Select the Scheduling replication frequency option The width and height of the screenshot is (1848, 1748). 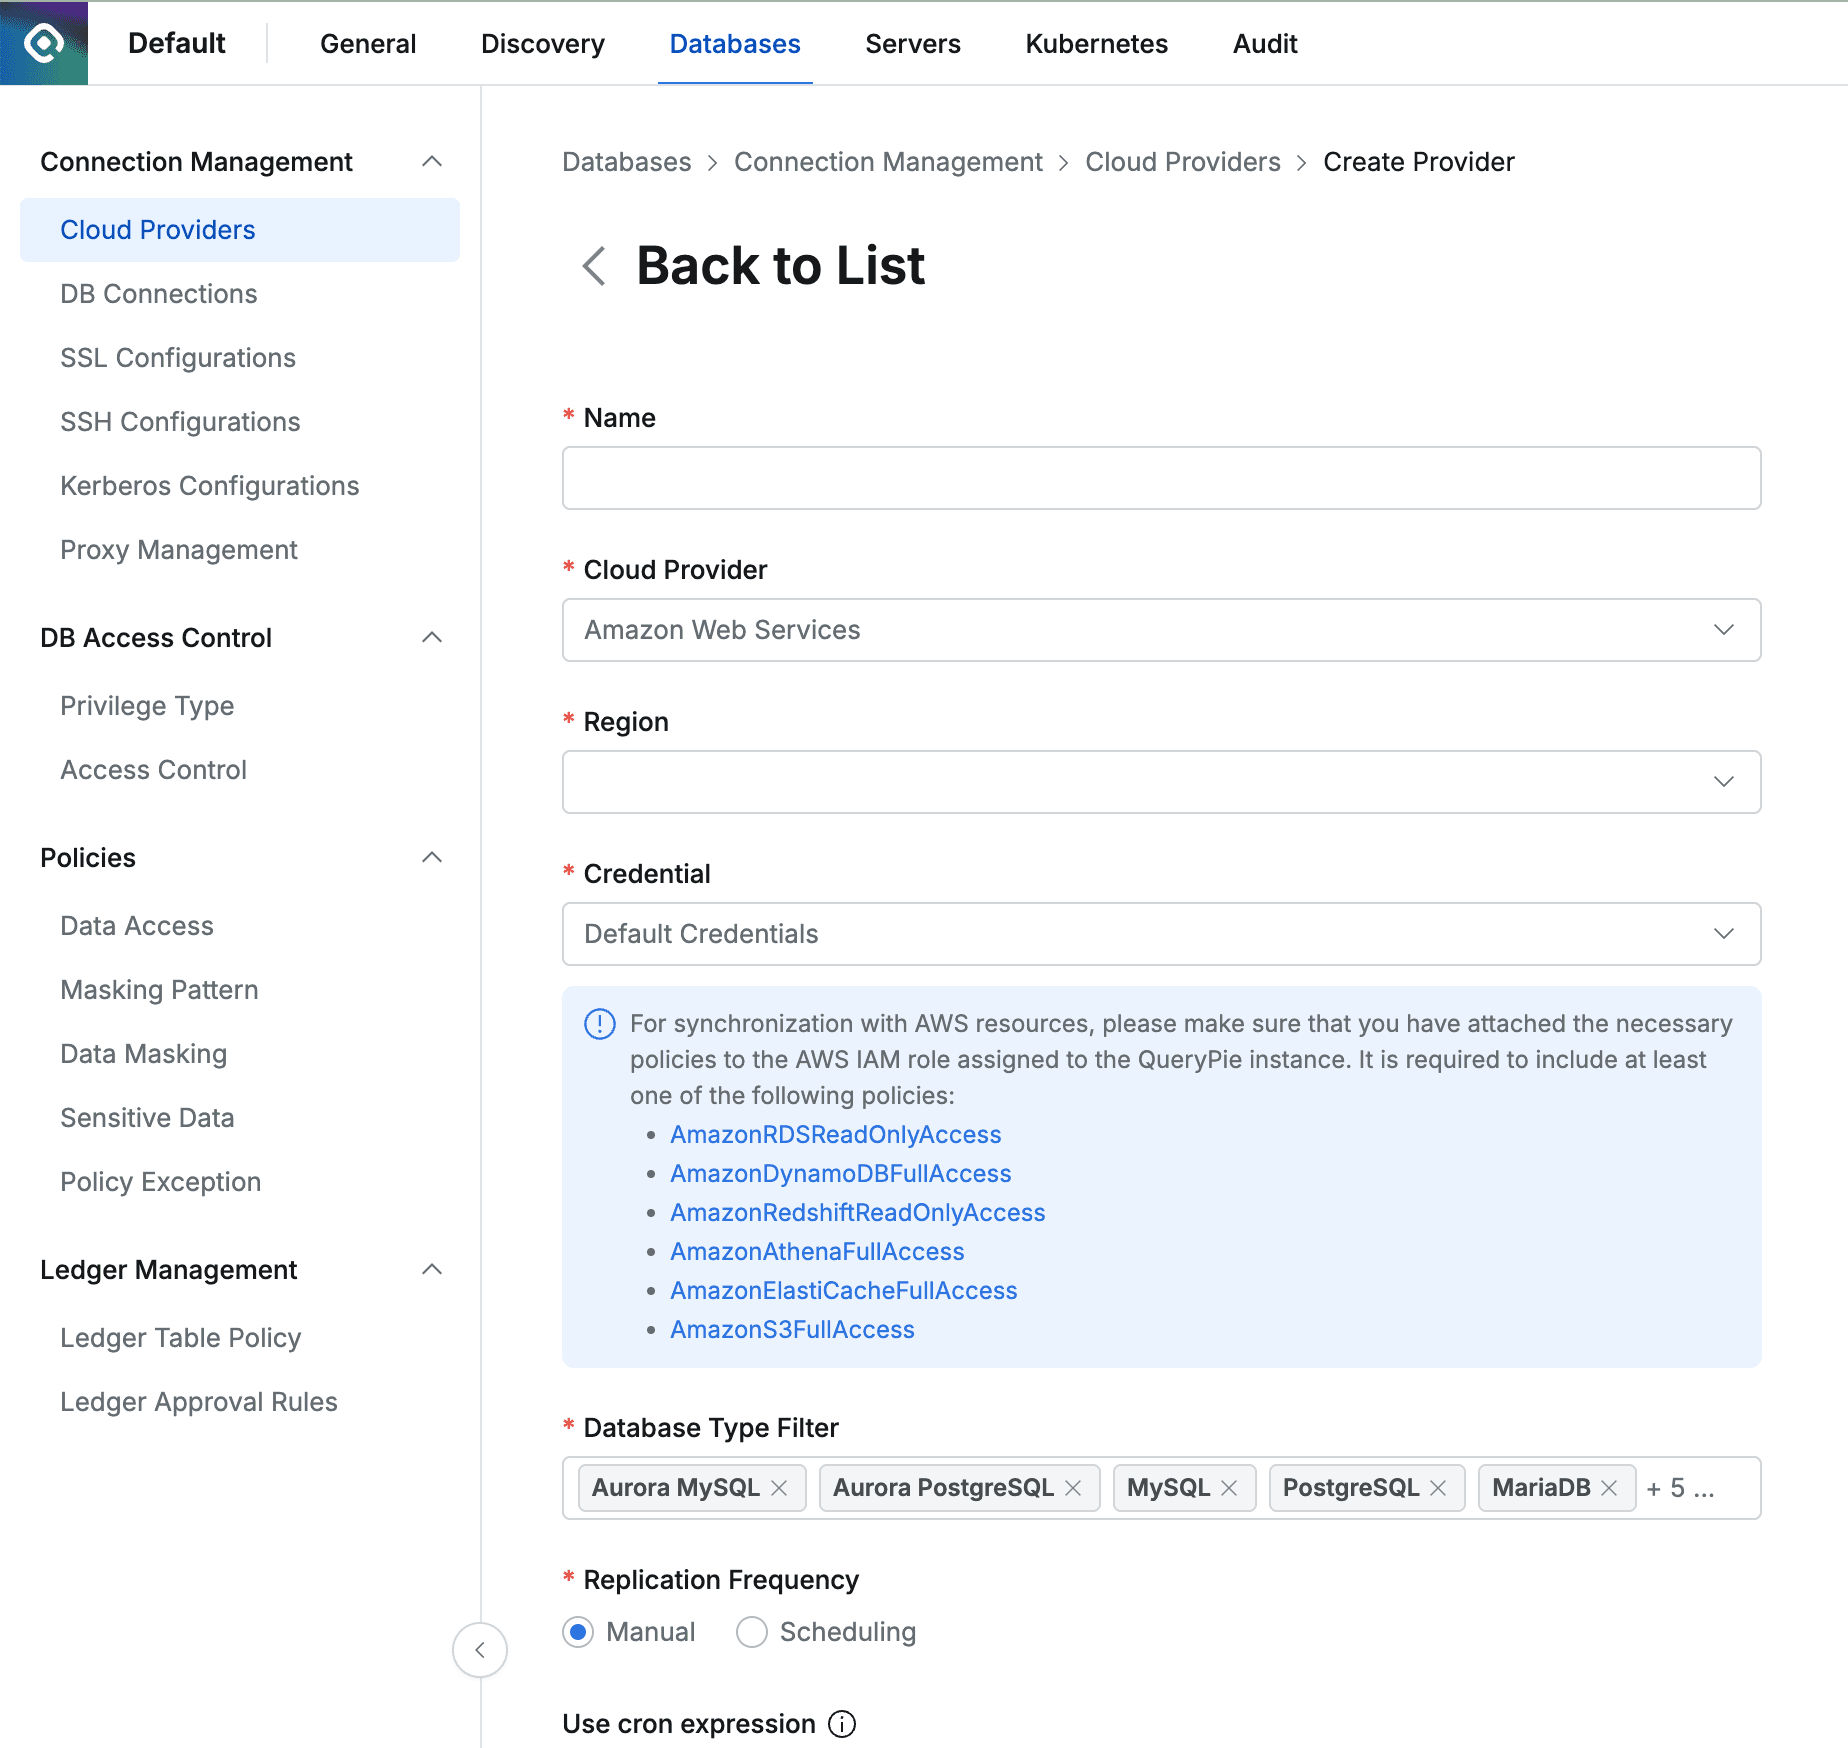click(x=751, y=1632)
